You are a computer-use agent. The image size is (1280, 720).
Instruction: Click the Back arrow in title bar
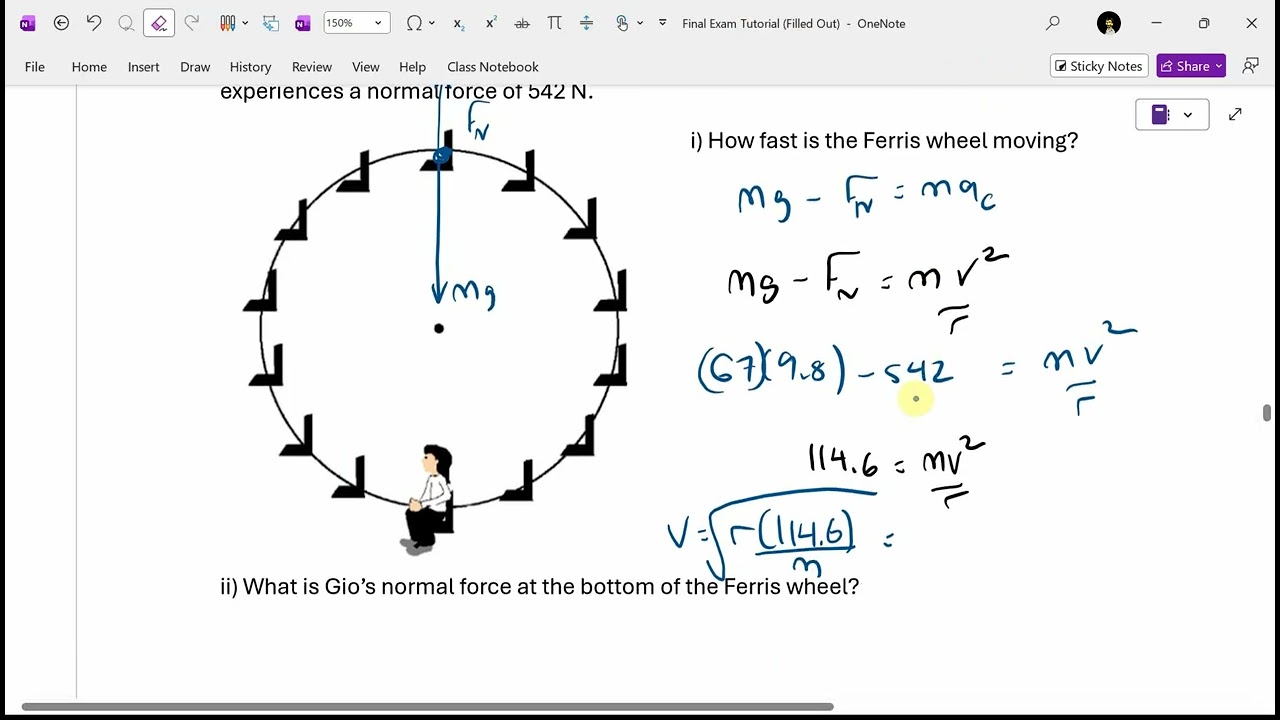point(61,23)
